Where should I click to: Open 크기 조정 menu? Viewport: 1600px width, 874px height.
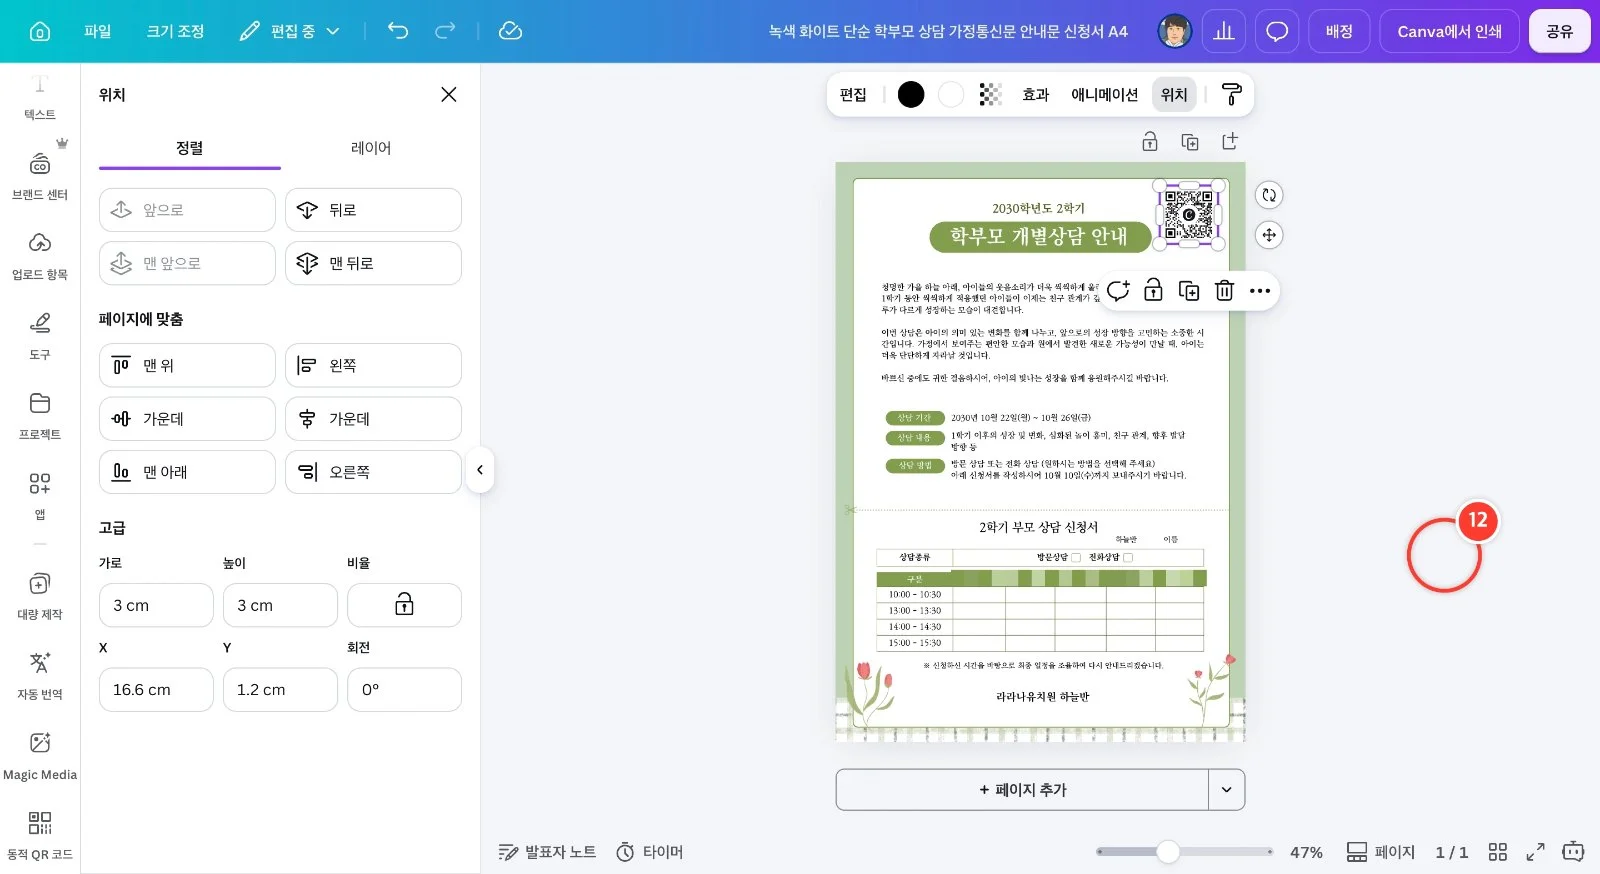(175, 31)
